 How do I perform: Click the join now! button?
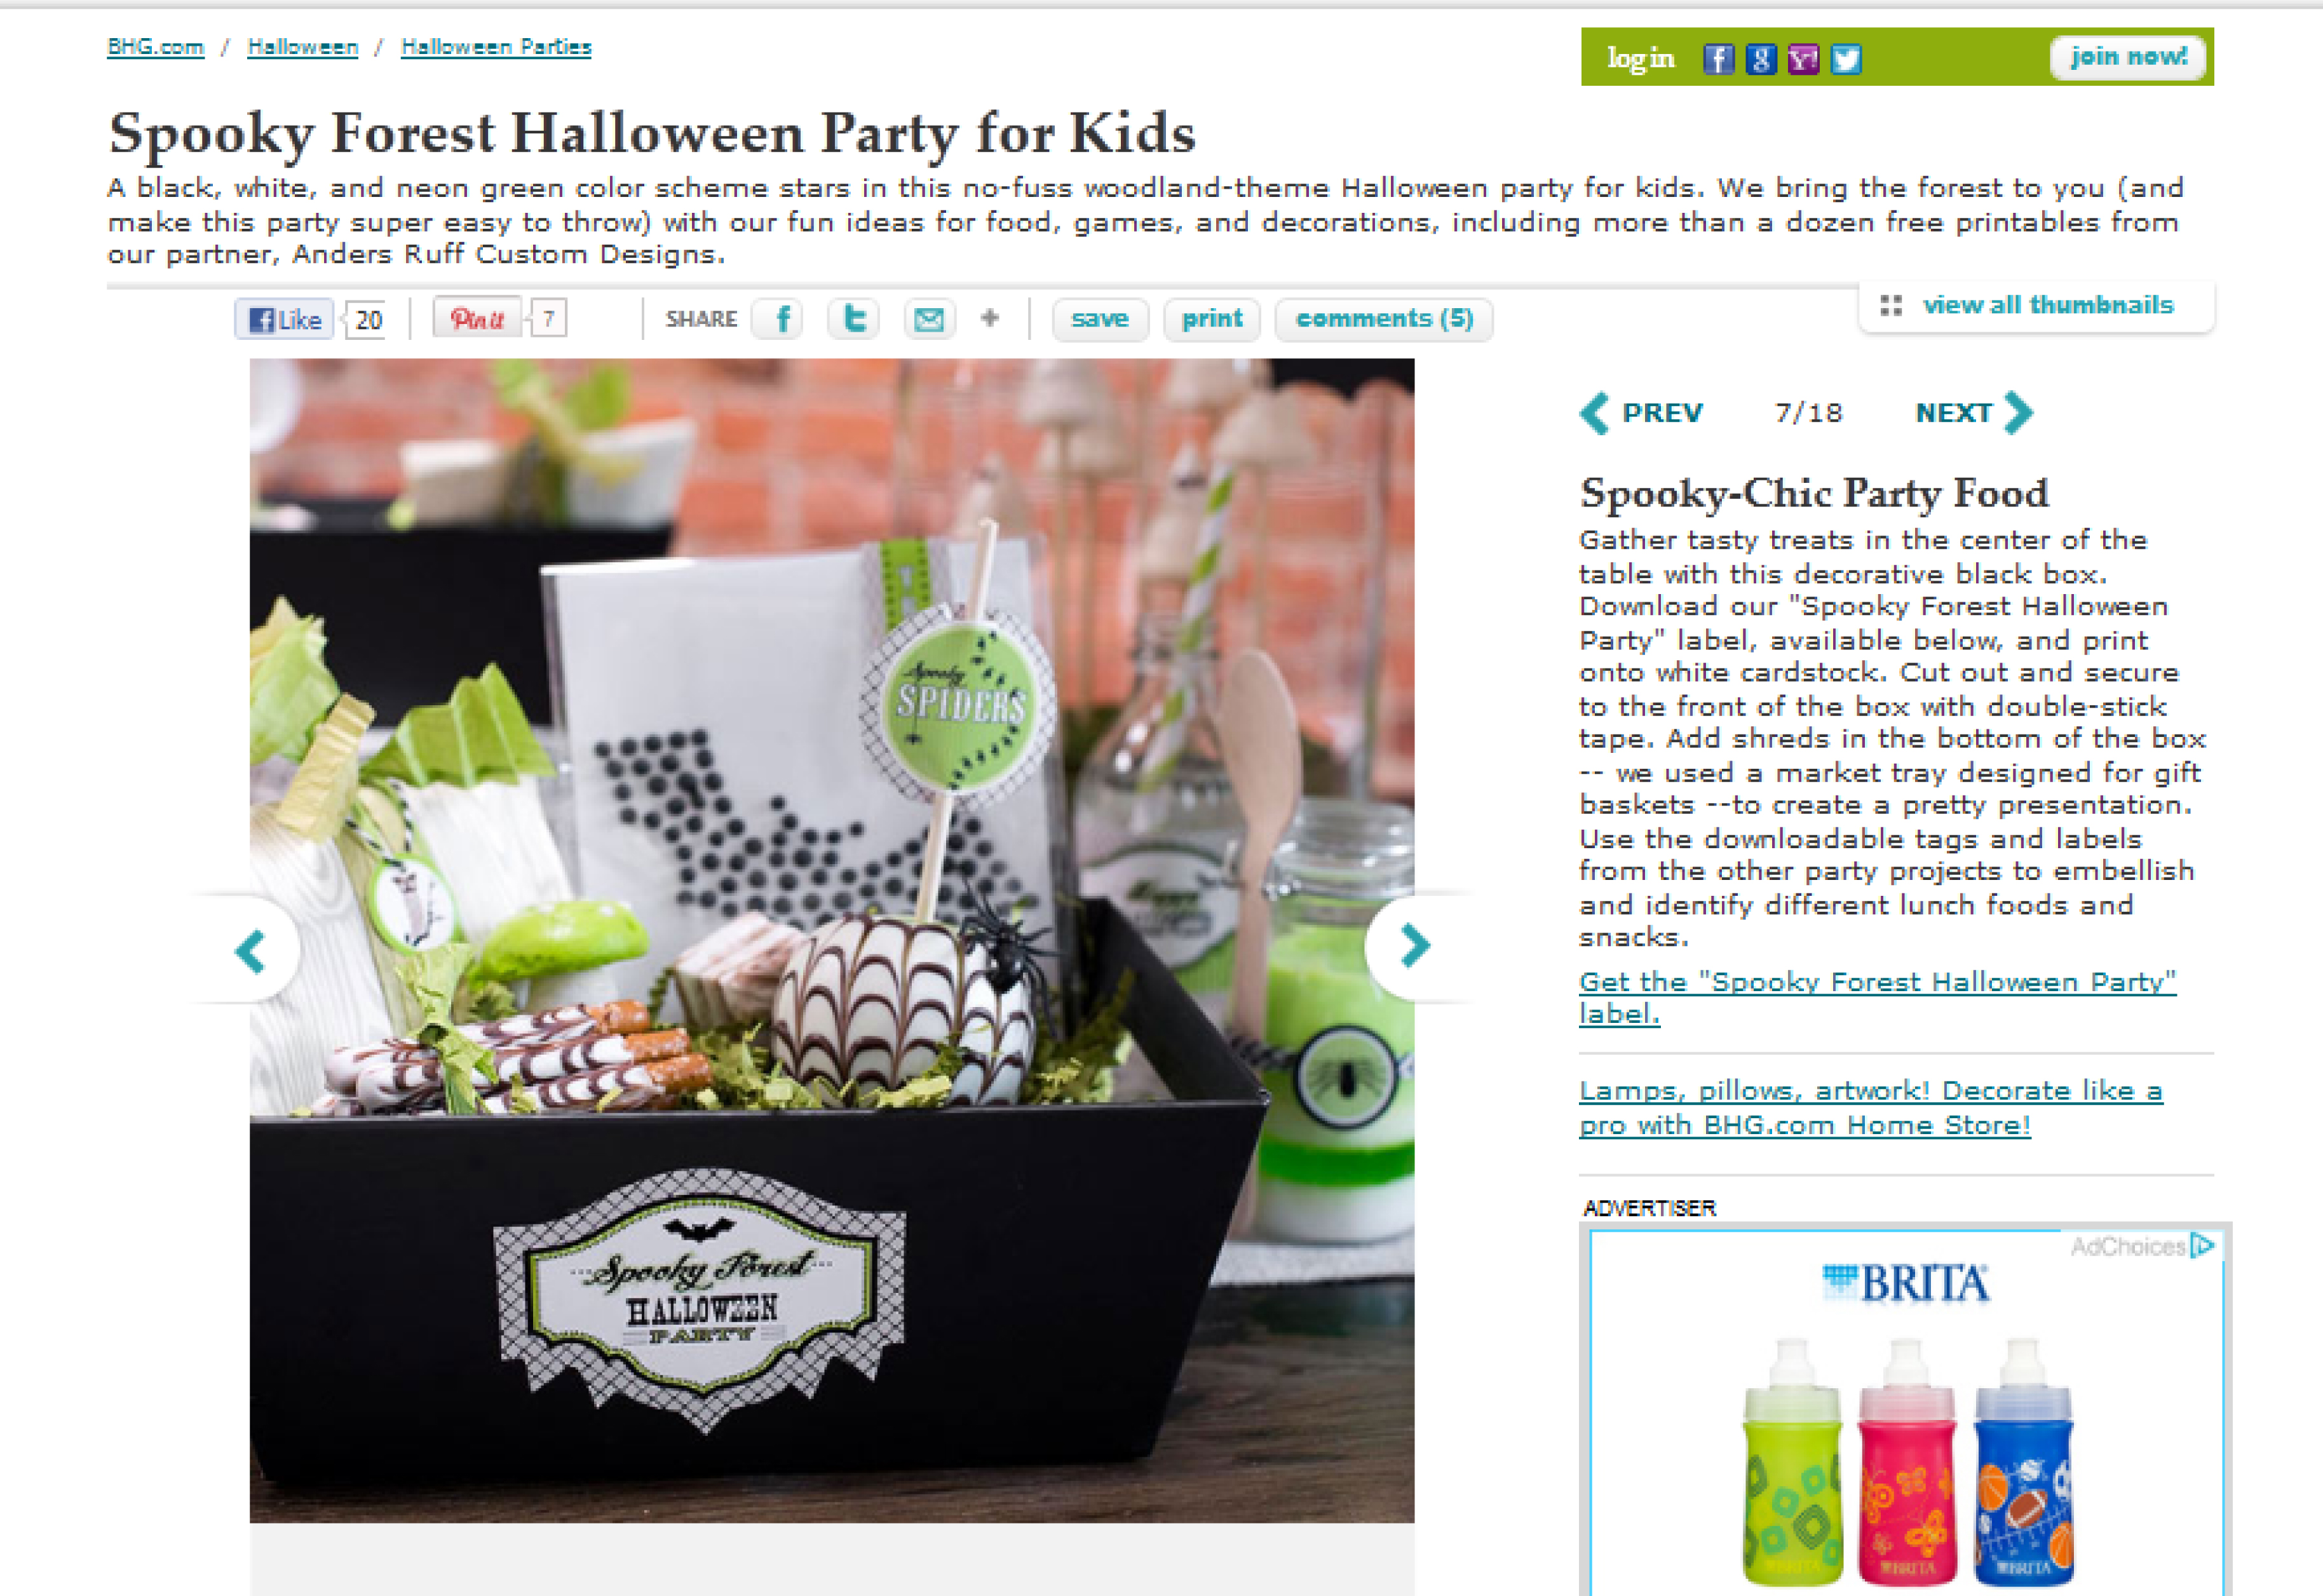click(x=2128, y=56)
